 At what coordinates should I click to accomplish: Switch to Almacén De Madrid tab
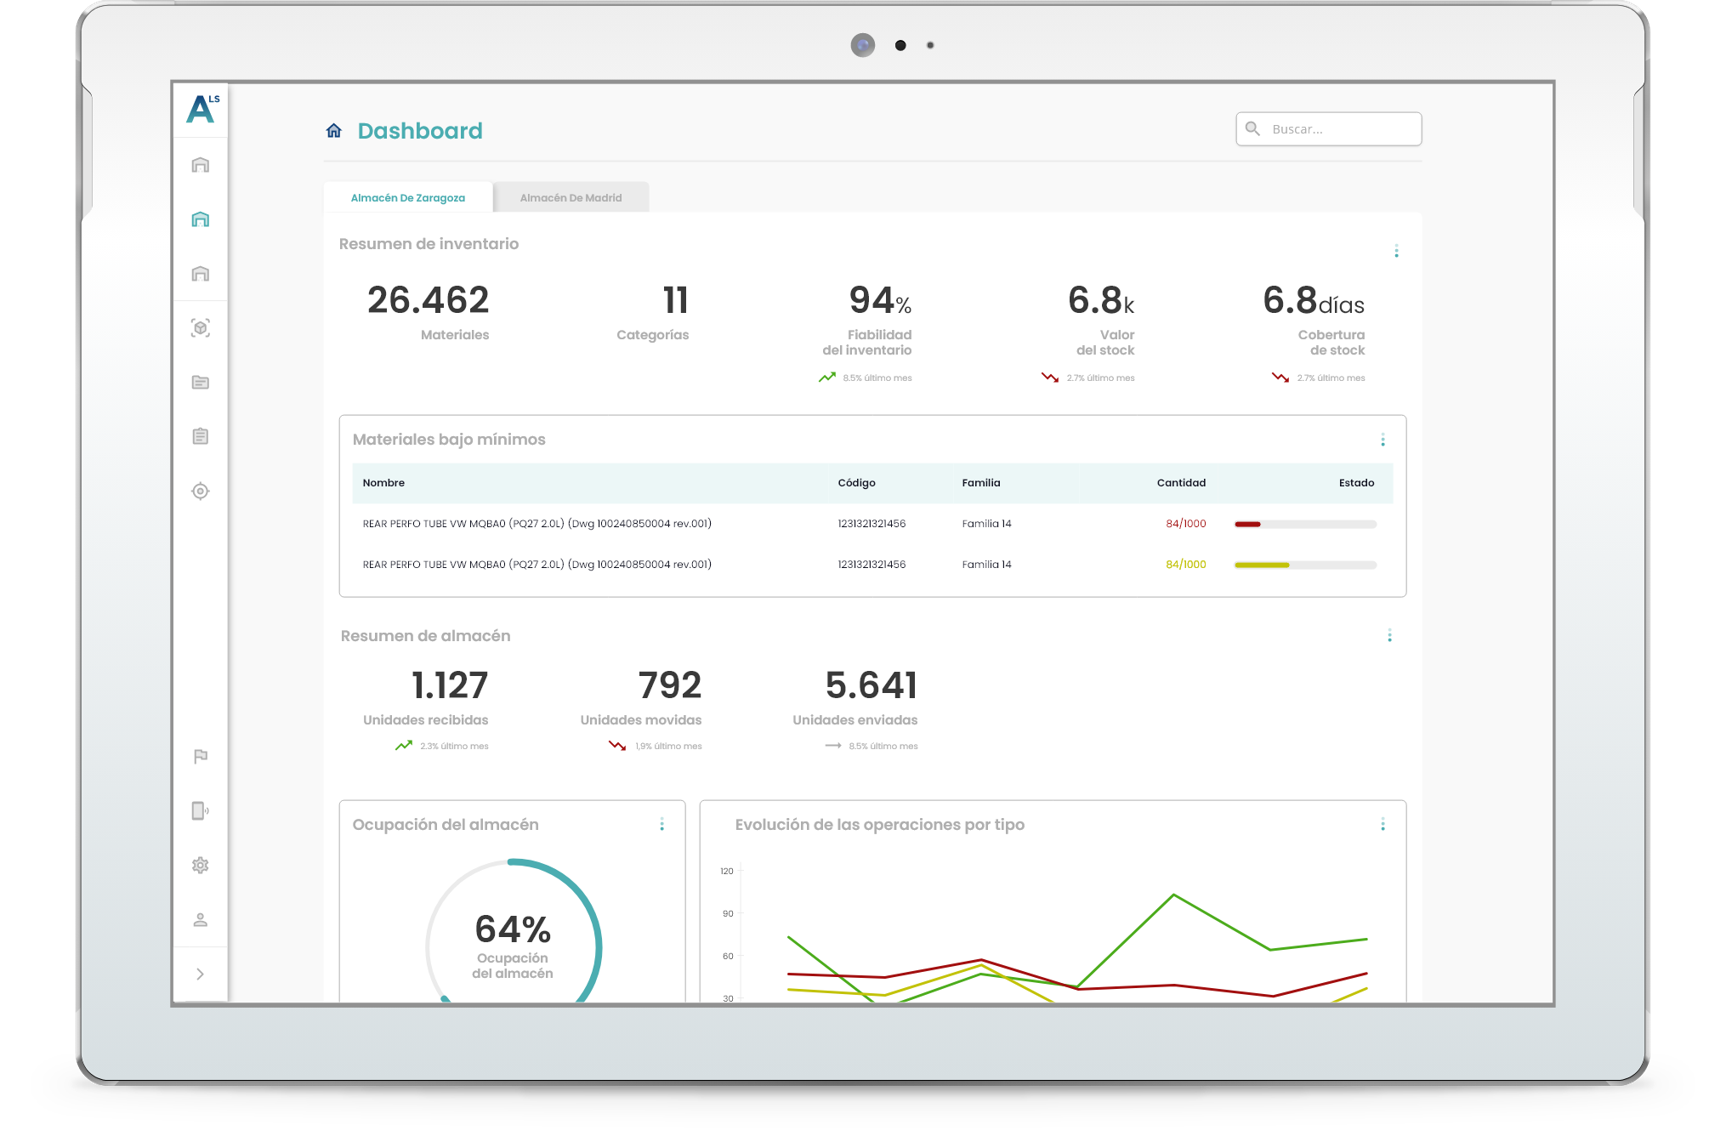[x=571, y=197]
